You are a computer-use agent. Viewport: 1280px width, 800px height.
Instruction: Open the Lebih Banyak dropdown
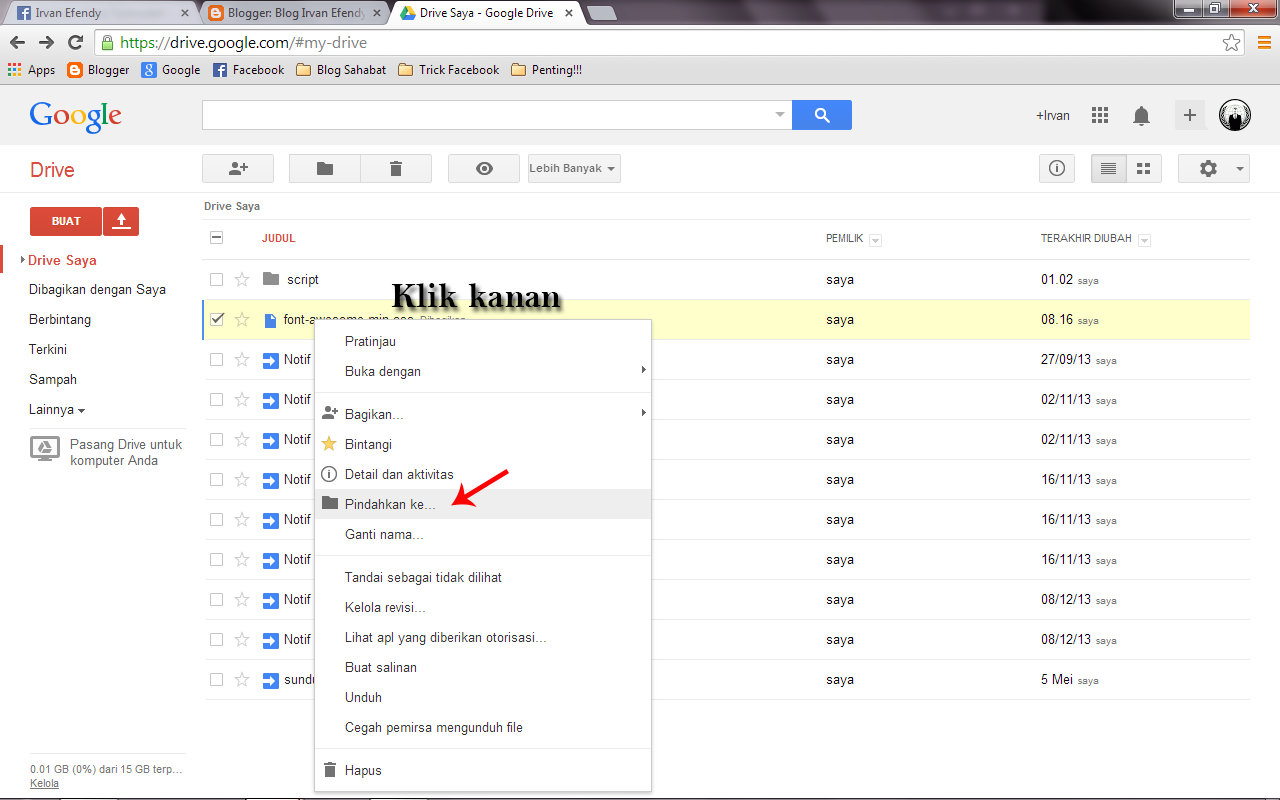click(574, 169)
